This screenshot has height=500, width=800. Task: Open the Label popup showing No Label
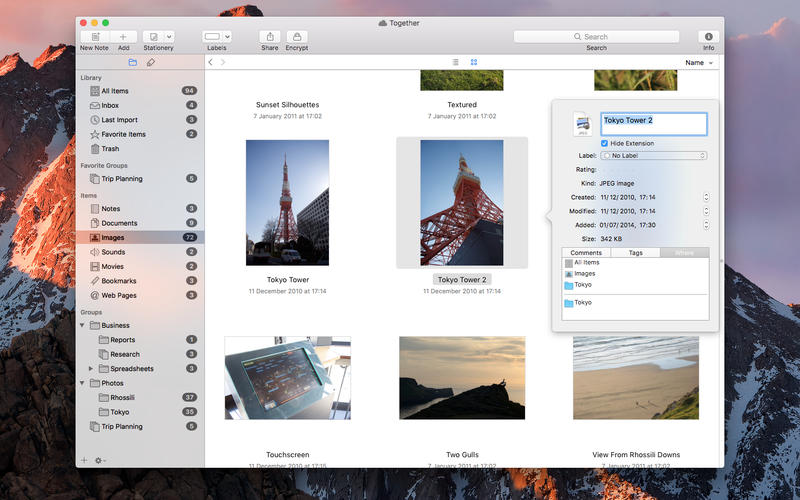654,156
